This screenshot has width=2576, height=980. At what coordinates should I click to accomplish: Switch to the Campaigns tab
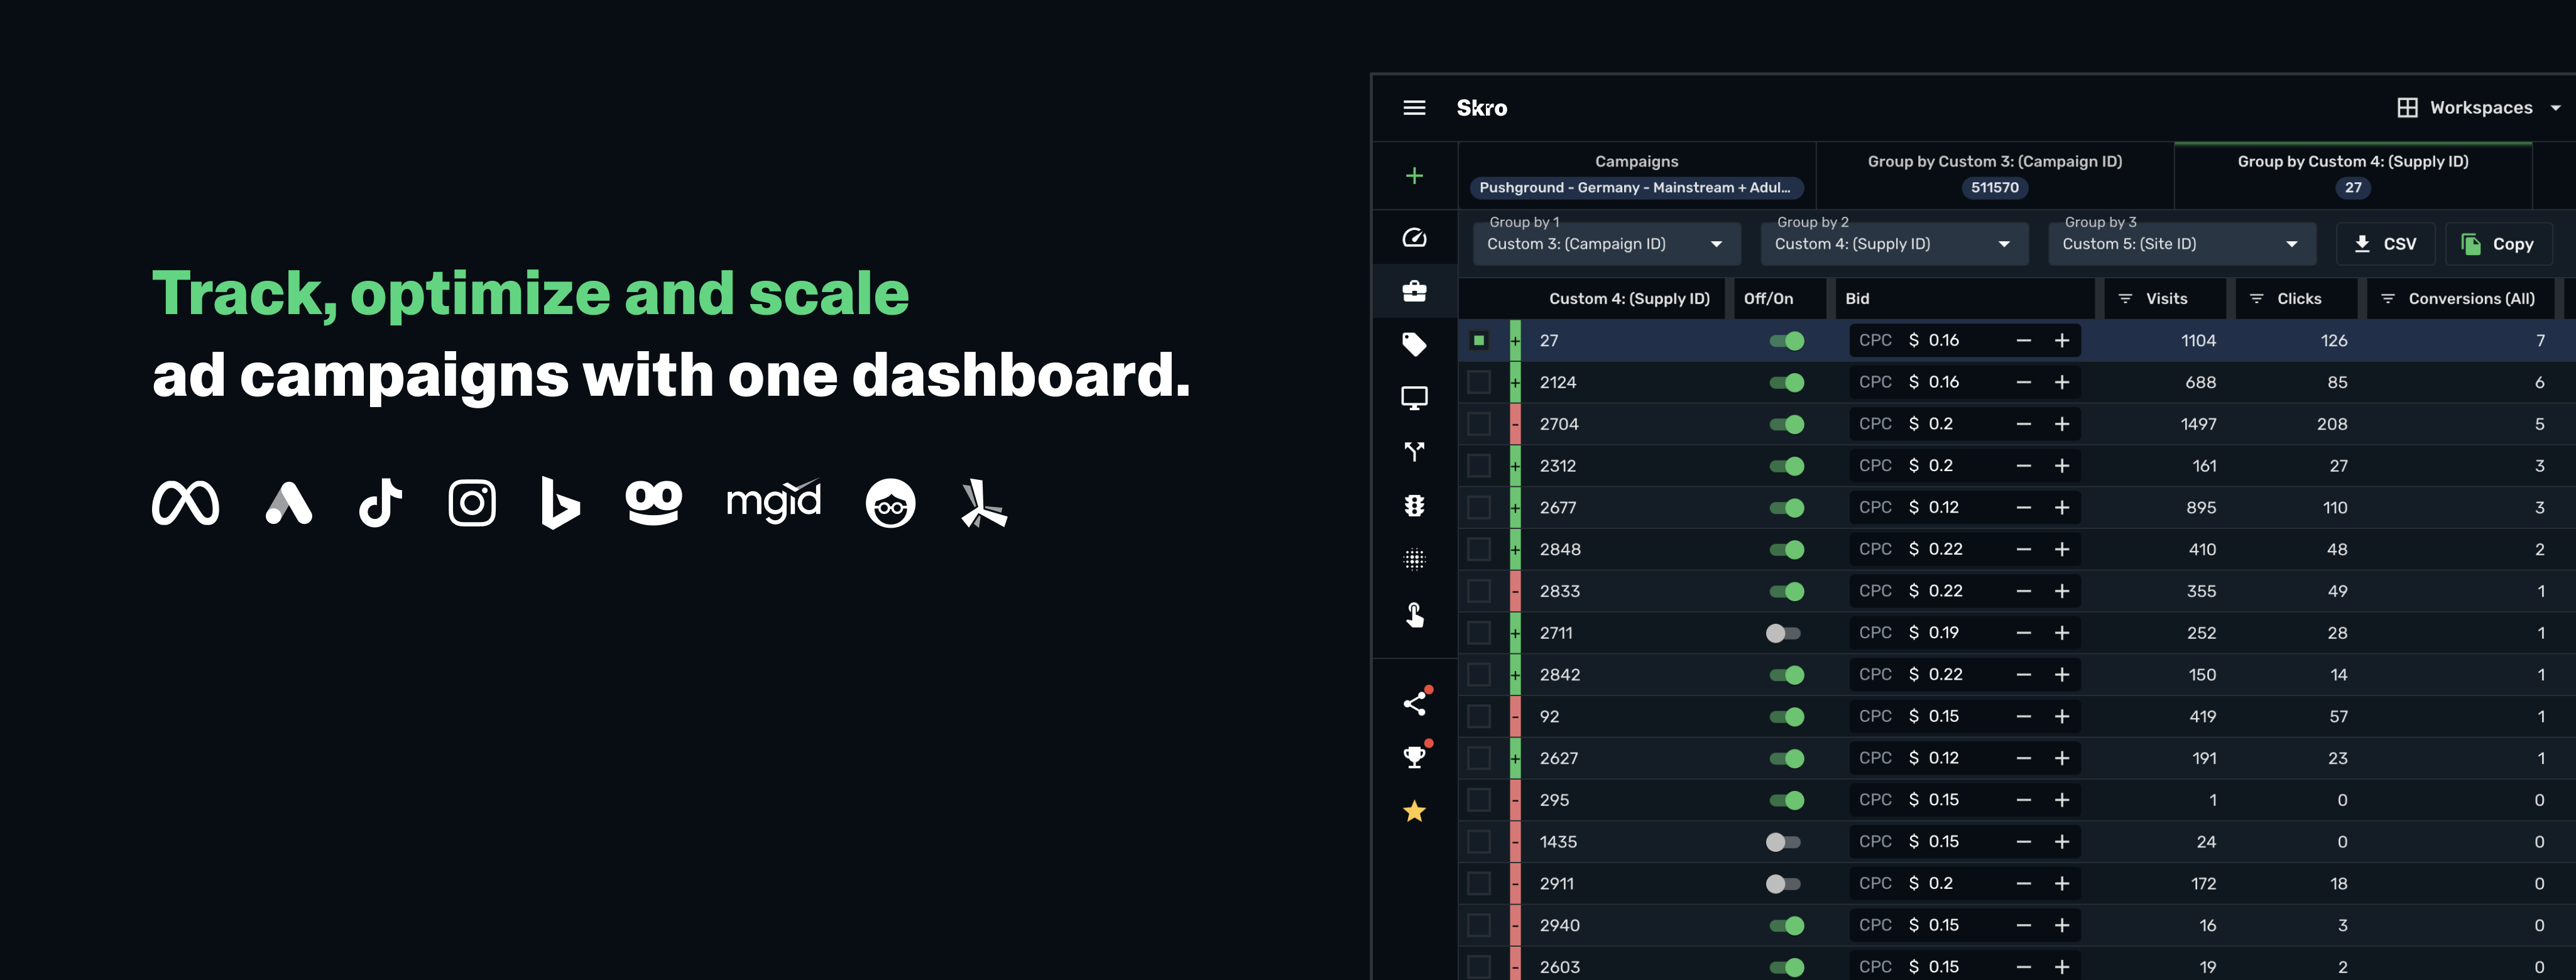pos(1636,174)
